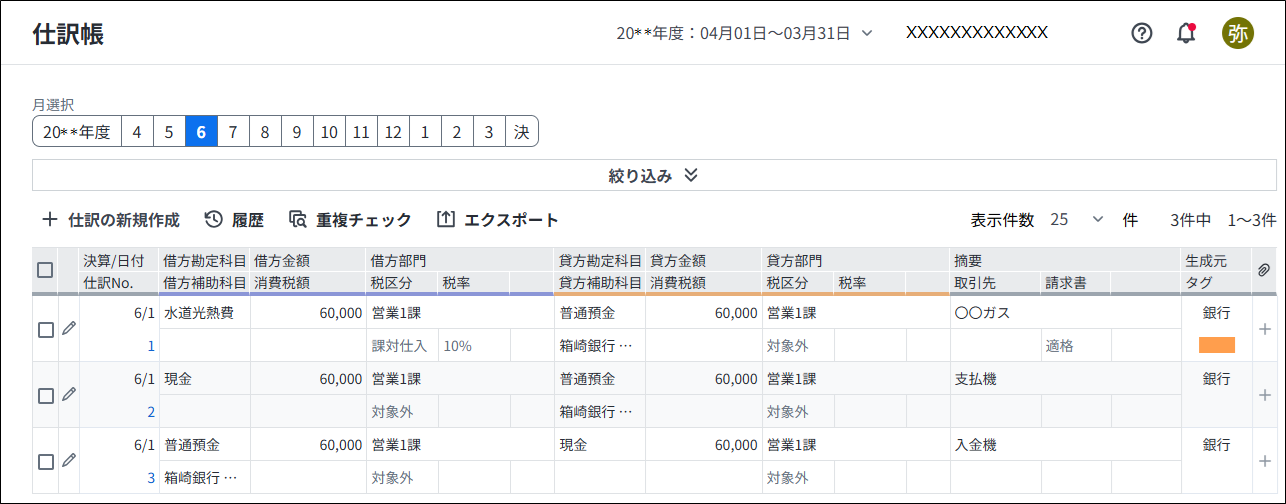Click the エクスポート button
The height and width of the screenshot is (504, 1286).
[x=498, y=220]
